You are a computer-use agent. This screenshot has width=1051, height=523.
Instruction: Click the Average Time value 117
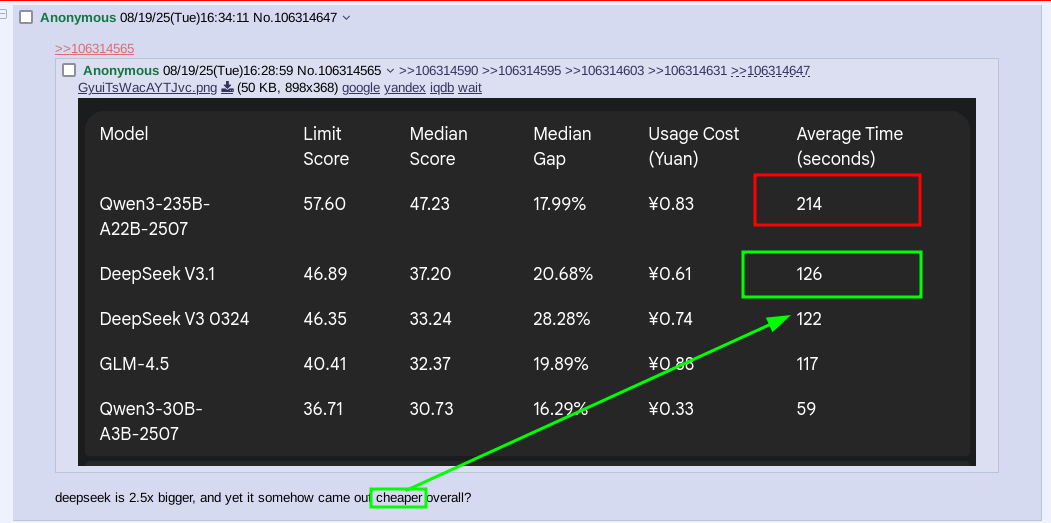coord(807,363)
